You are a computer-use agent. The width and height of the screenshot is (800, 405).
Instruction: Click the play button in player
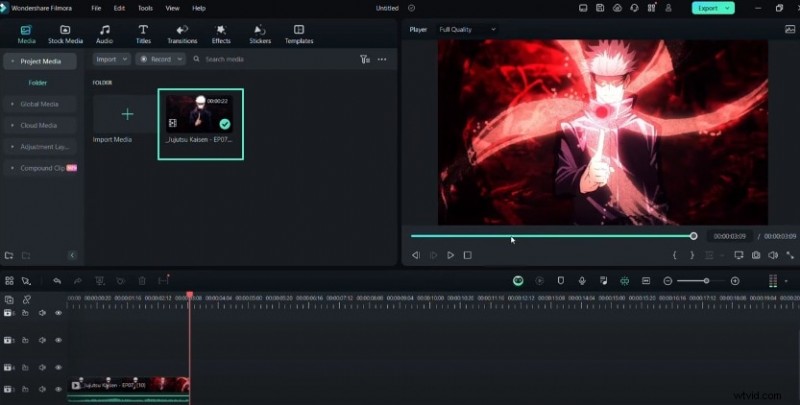point(451,255)
